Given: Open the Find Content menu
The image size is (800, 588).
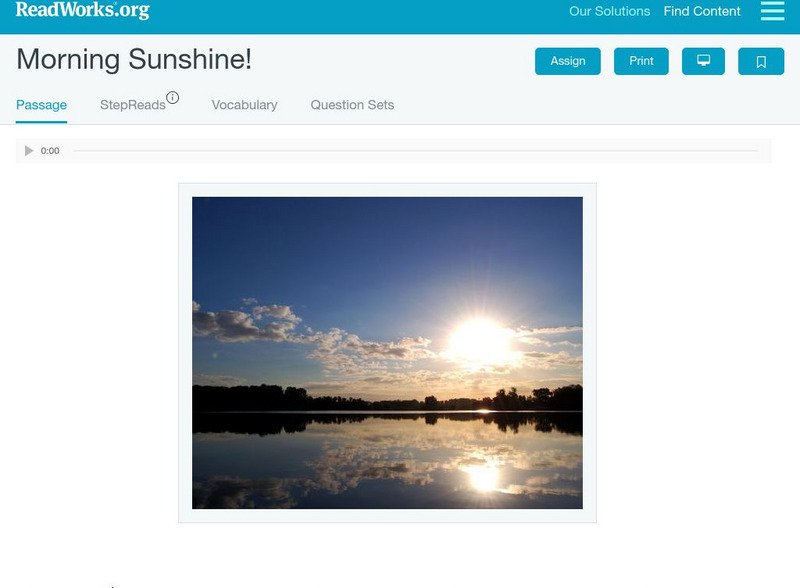Looking at the screenshot, I should tap(702, 11).
